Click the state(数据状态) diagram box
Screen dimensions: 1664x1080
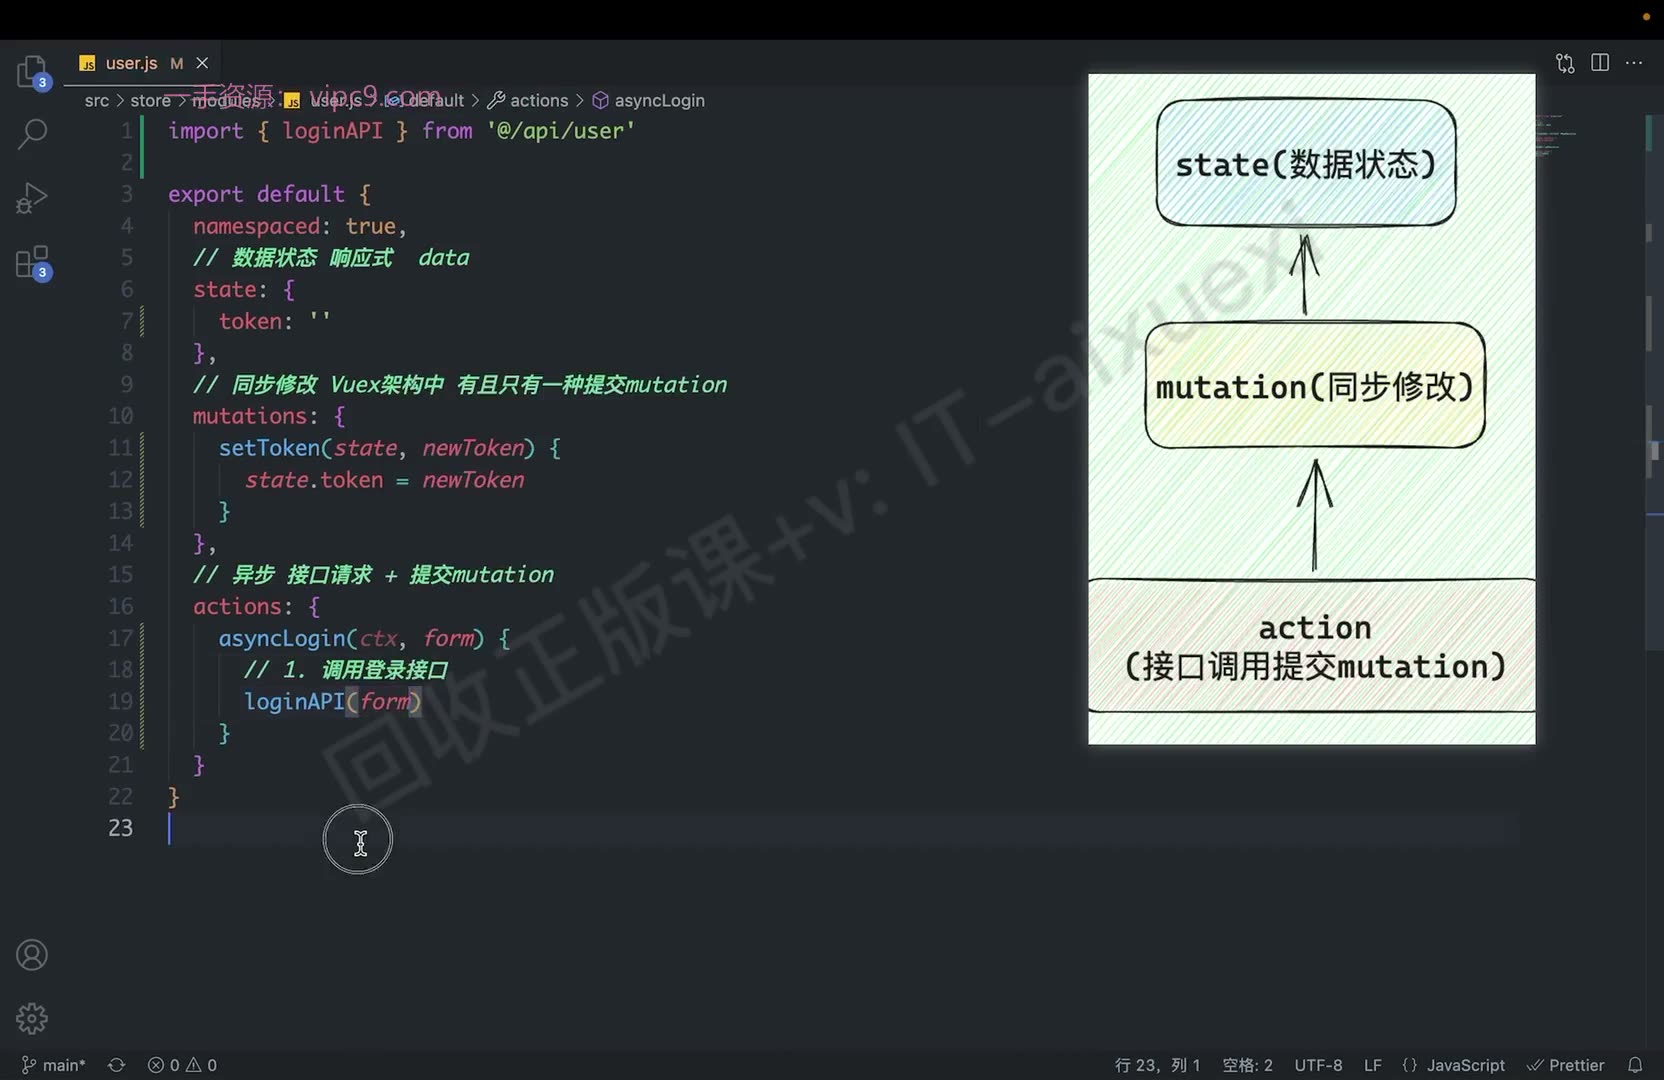[x=1305, y=163]
